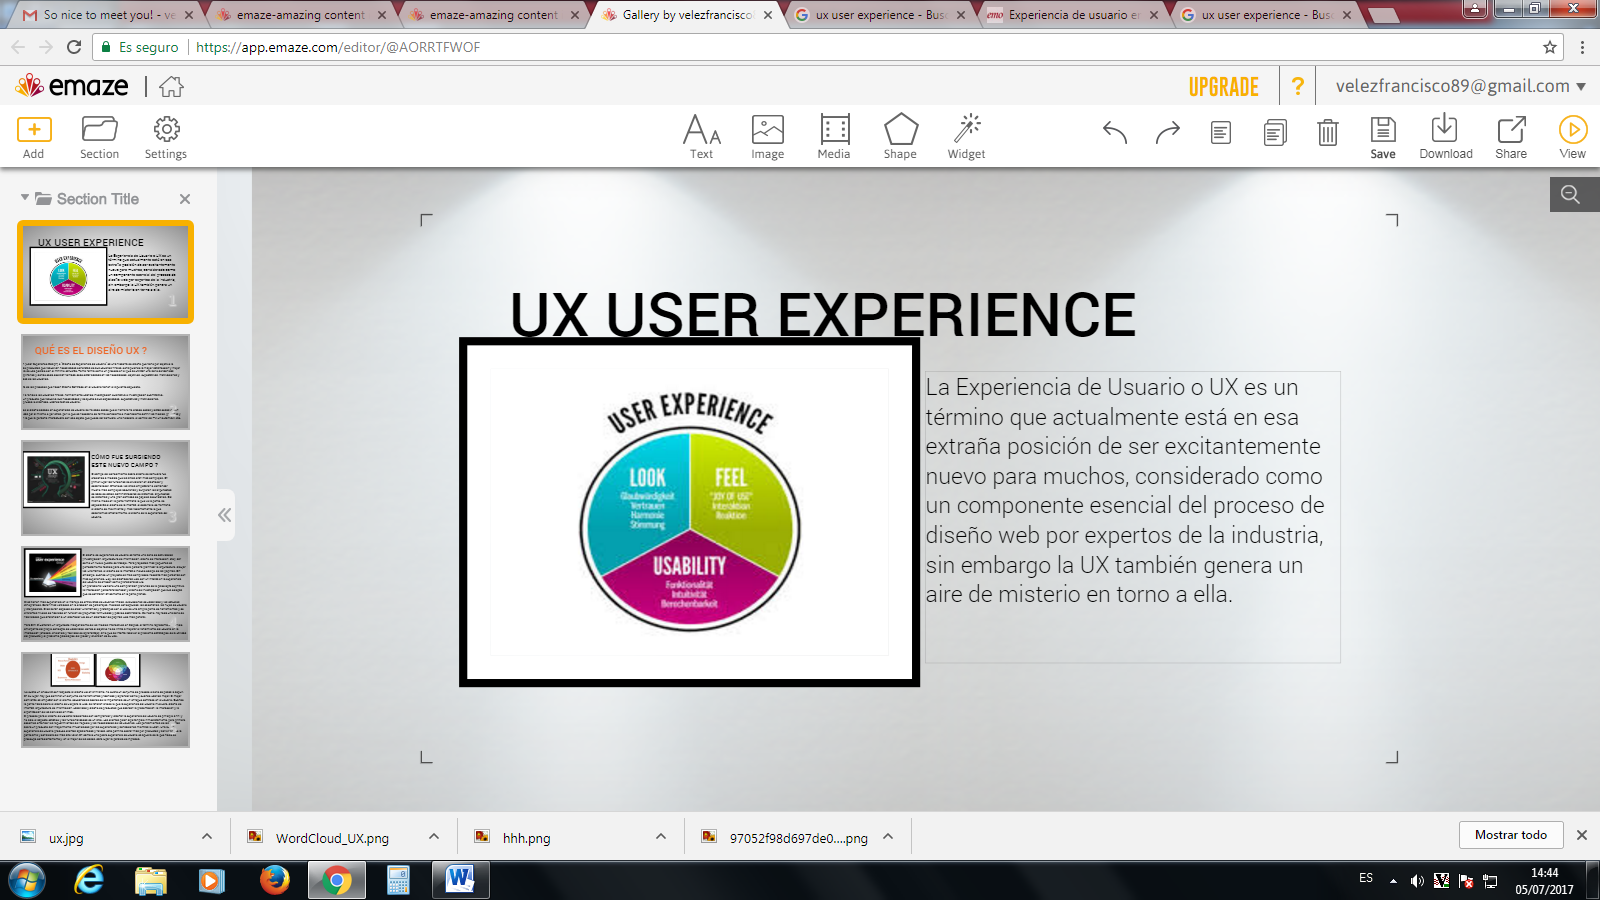Image resolution: width=1600 pixels, height=900 pixels.
Task: Collapse the Section Title expander arrow
Action: pyautogui.click(x=25, y=198)
